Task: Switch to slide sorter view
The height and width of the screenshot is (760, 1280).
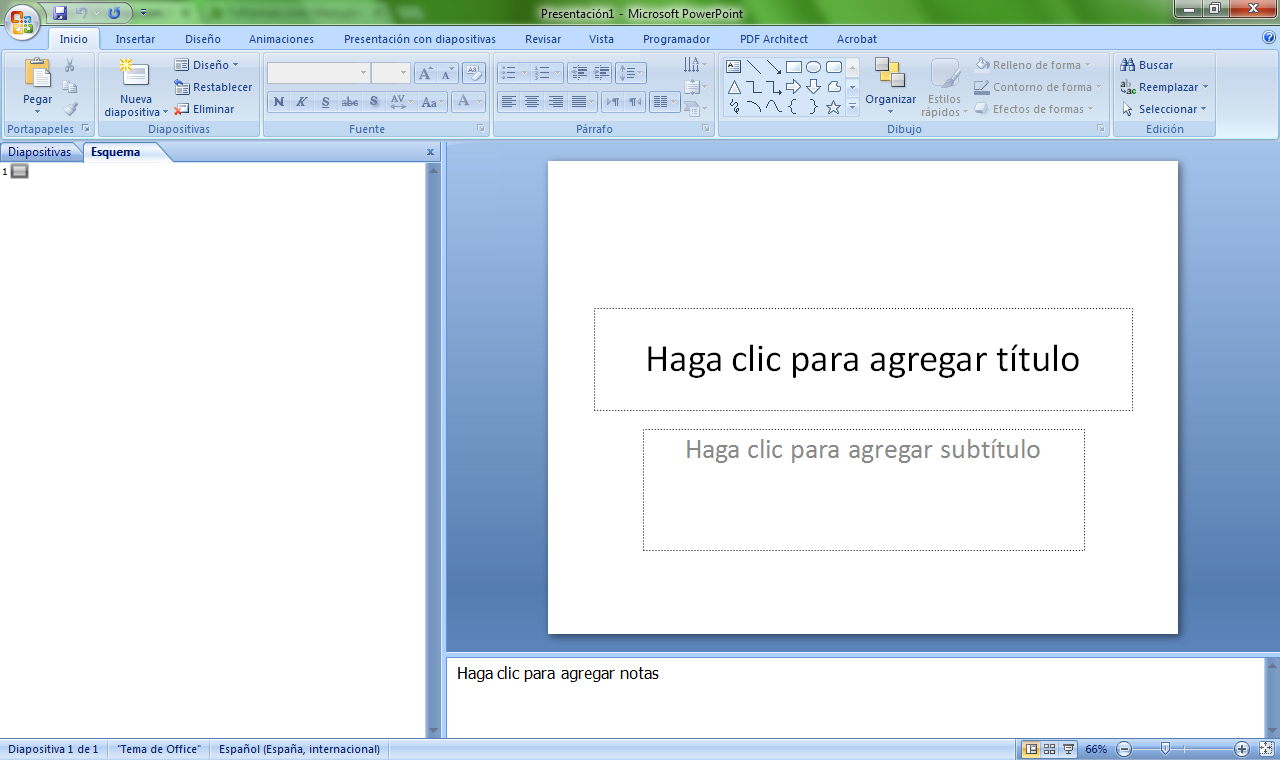Action: (1050, 749)
